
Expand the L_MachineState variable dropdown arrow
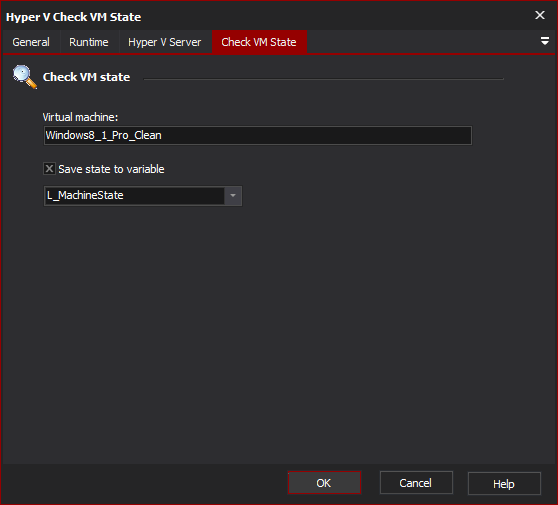click(233, 195)
